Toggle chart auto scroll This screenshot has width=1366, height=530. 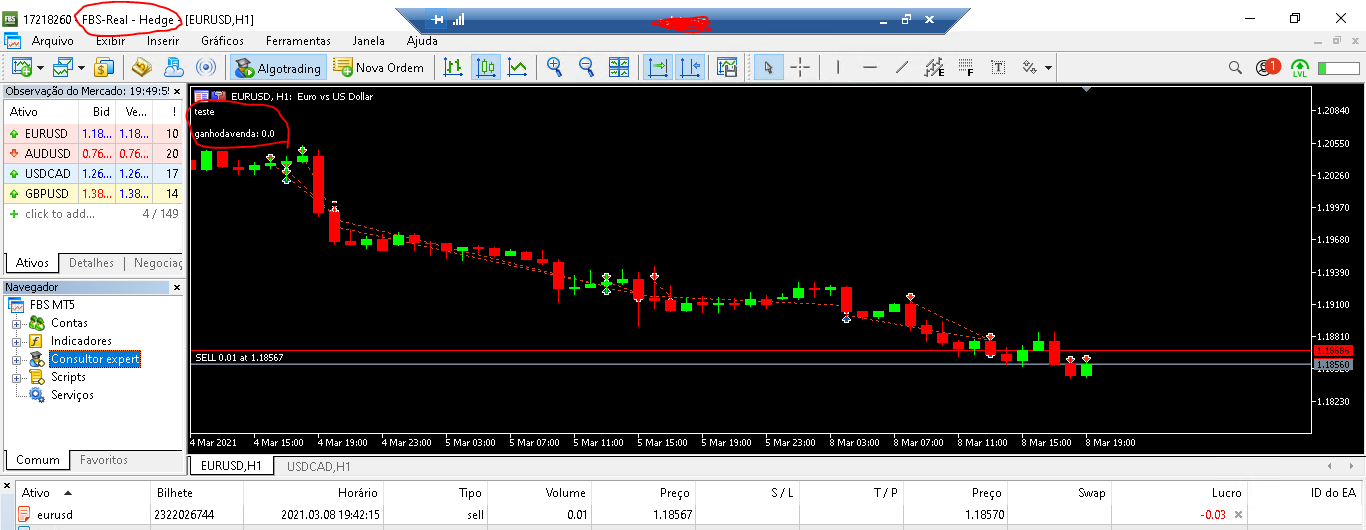(x=658, y=67)
